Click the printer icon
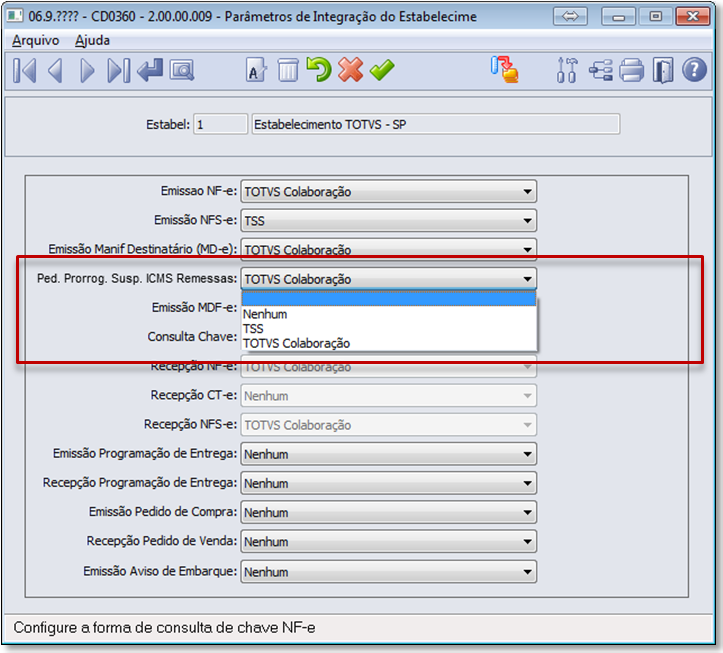Screen dimensions: 723x653 point(632,71)
